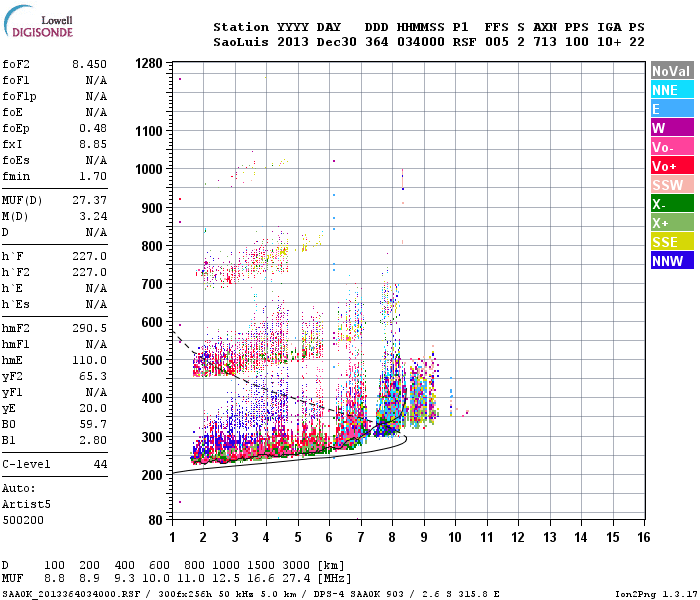The width and height of the screenshot is (700, 600).
Task: Select the Vo- pink legend swatch
Action: click(672, 147)
